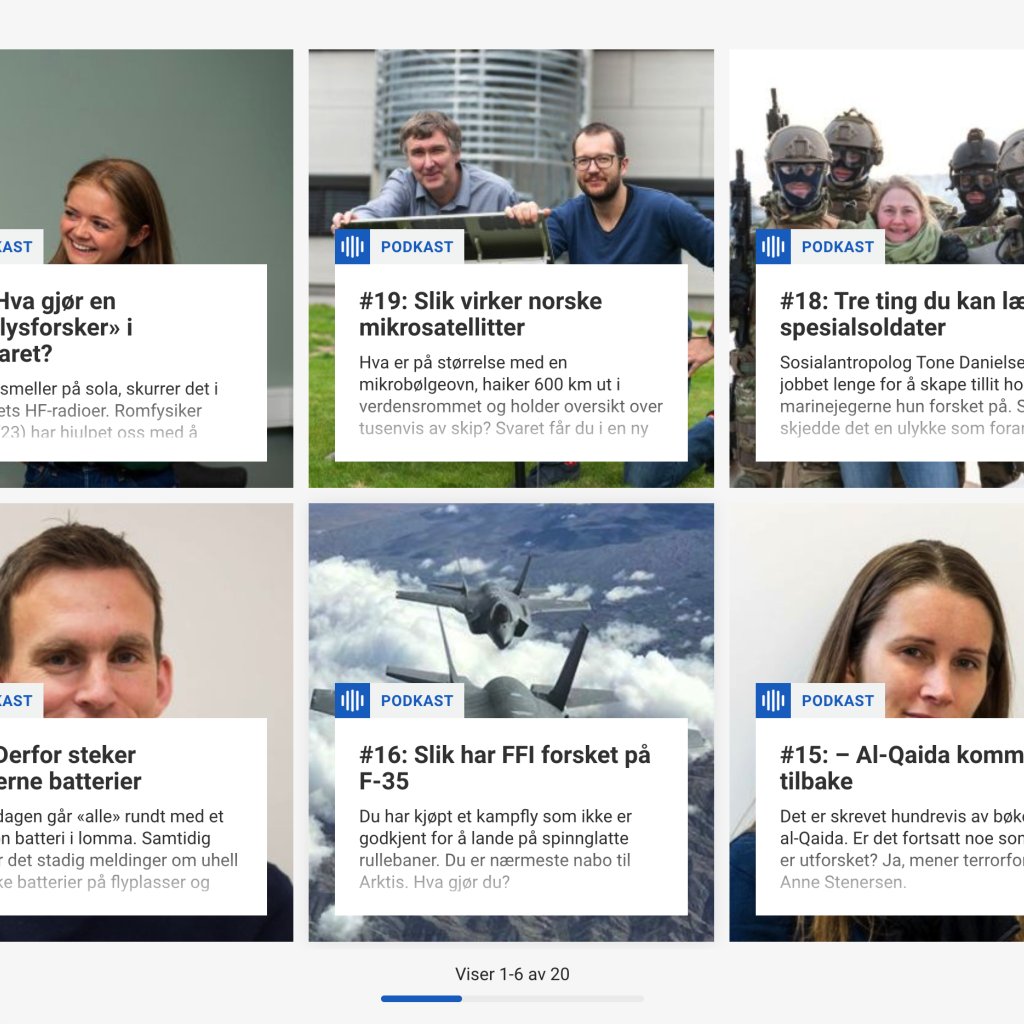1024x1024 pixels.
Task: Click the podcast waveform icon on episode #15
Action: 773,701
